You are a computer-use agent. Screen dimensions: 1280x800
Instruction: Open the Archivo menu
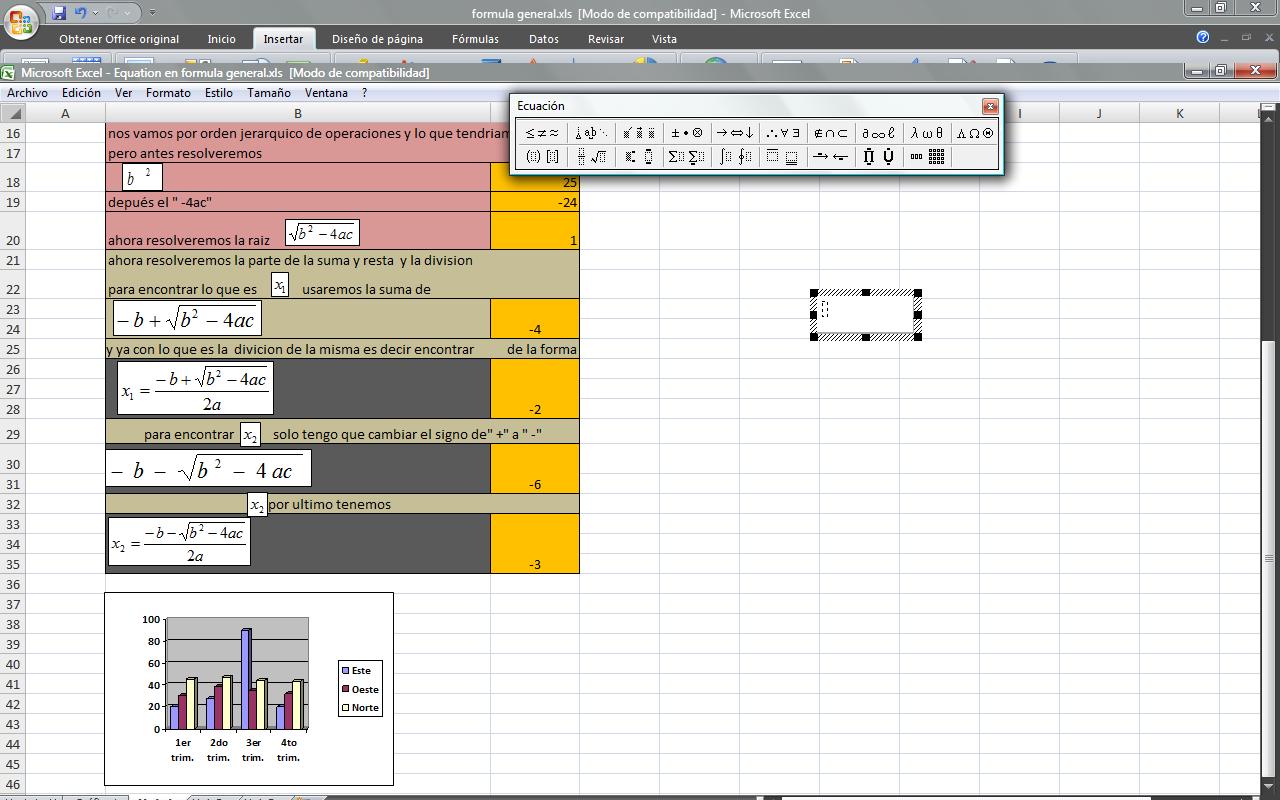point(27,93)
